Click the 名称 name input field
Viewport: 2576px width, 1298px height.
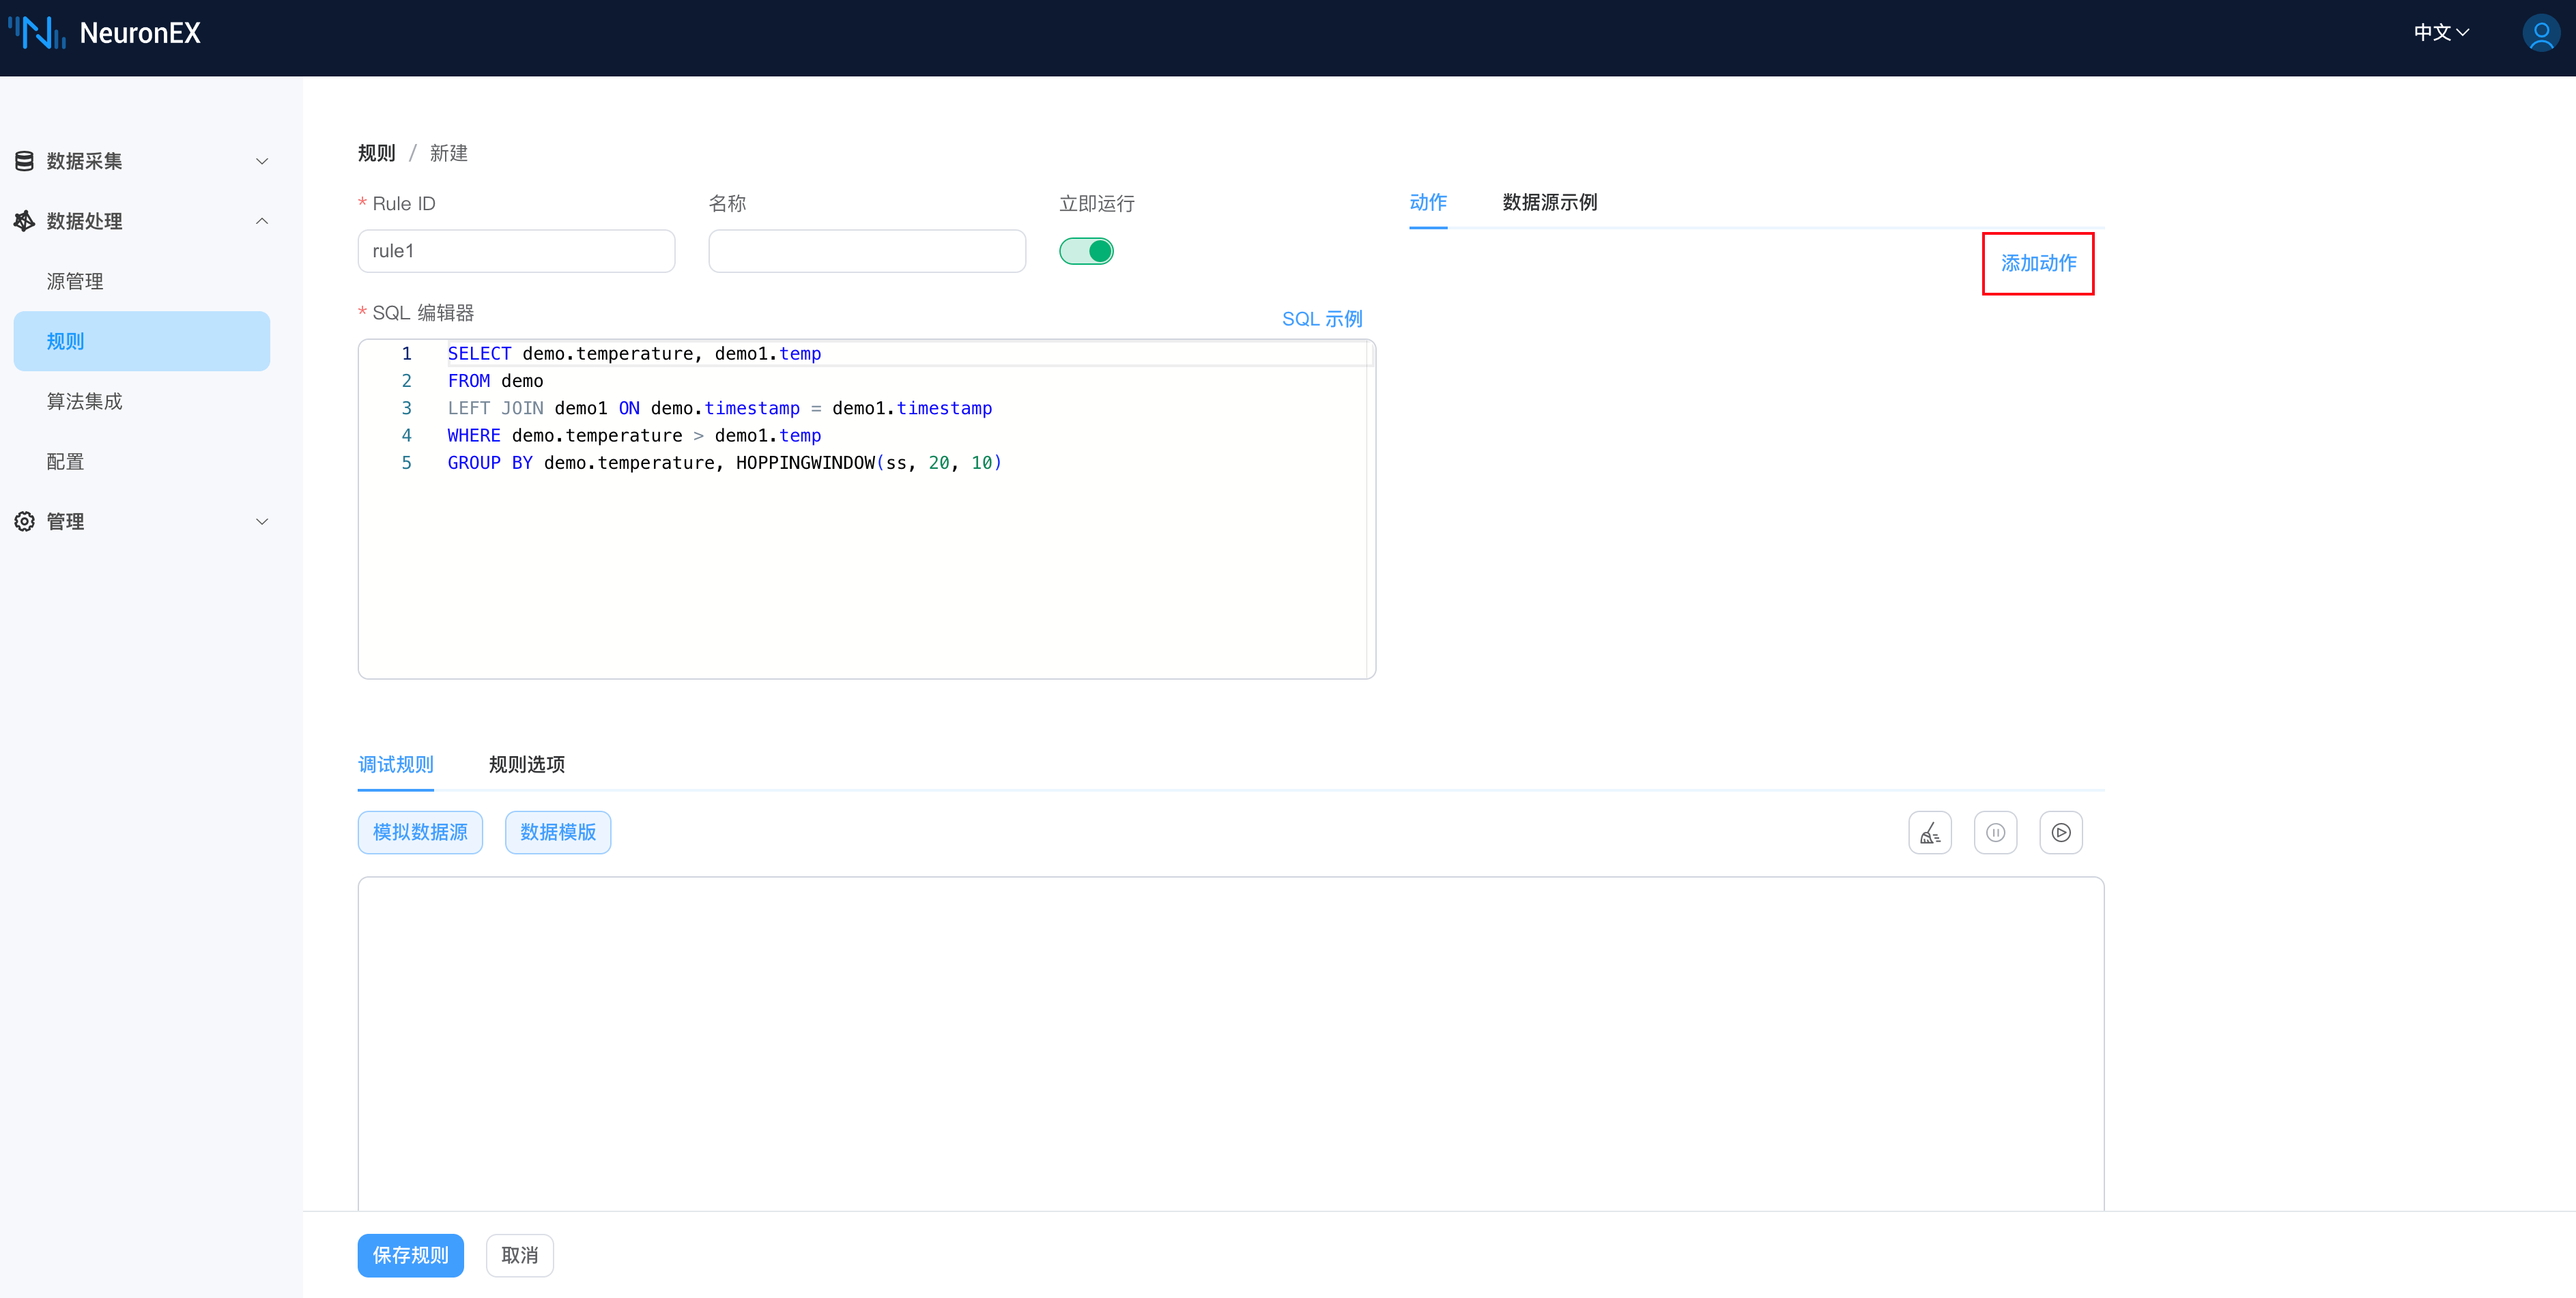tap(866, 251)
